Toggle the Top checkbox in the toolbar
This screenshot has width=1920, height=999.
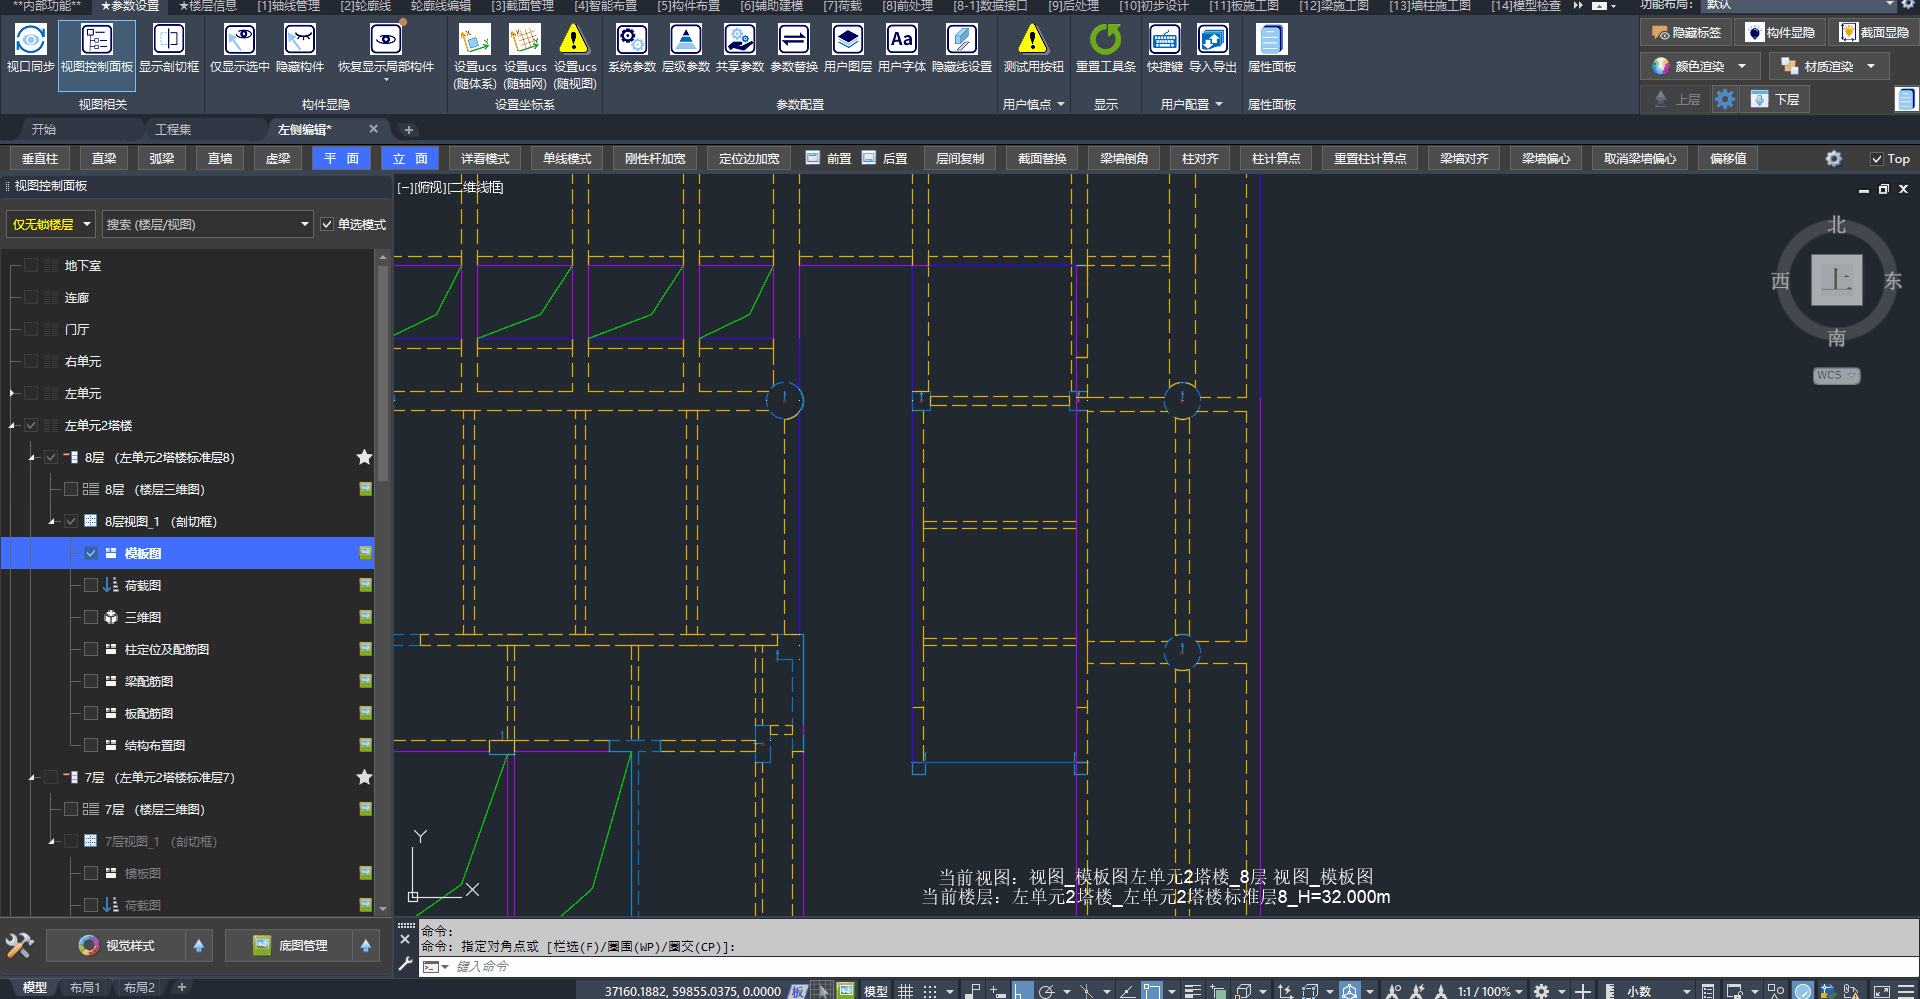[x=1877, y=159]
